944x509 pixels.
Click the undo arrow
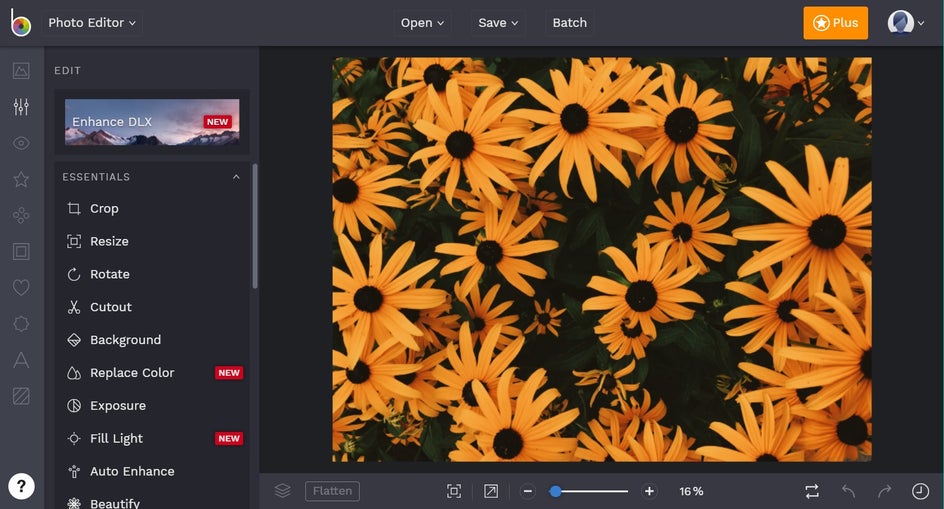point(848,491)
